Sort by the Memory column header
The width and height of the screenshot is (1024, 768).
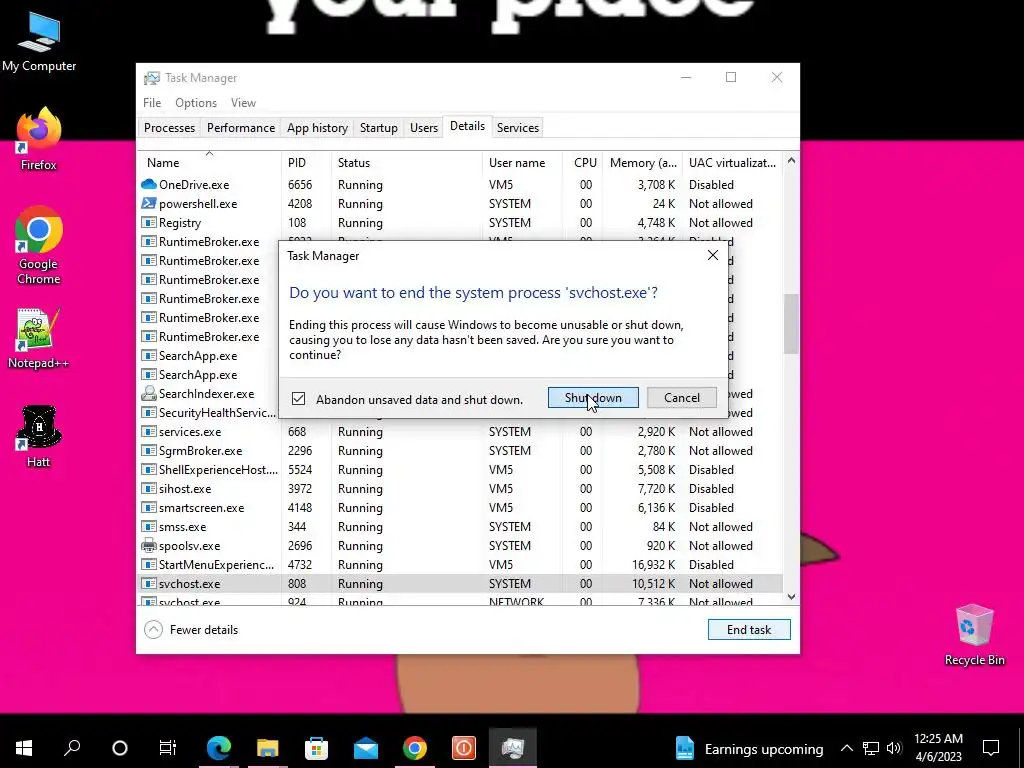pos(643,163)
